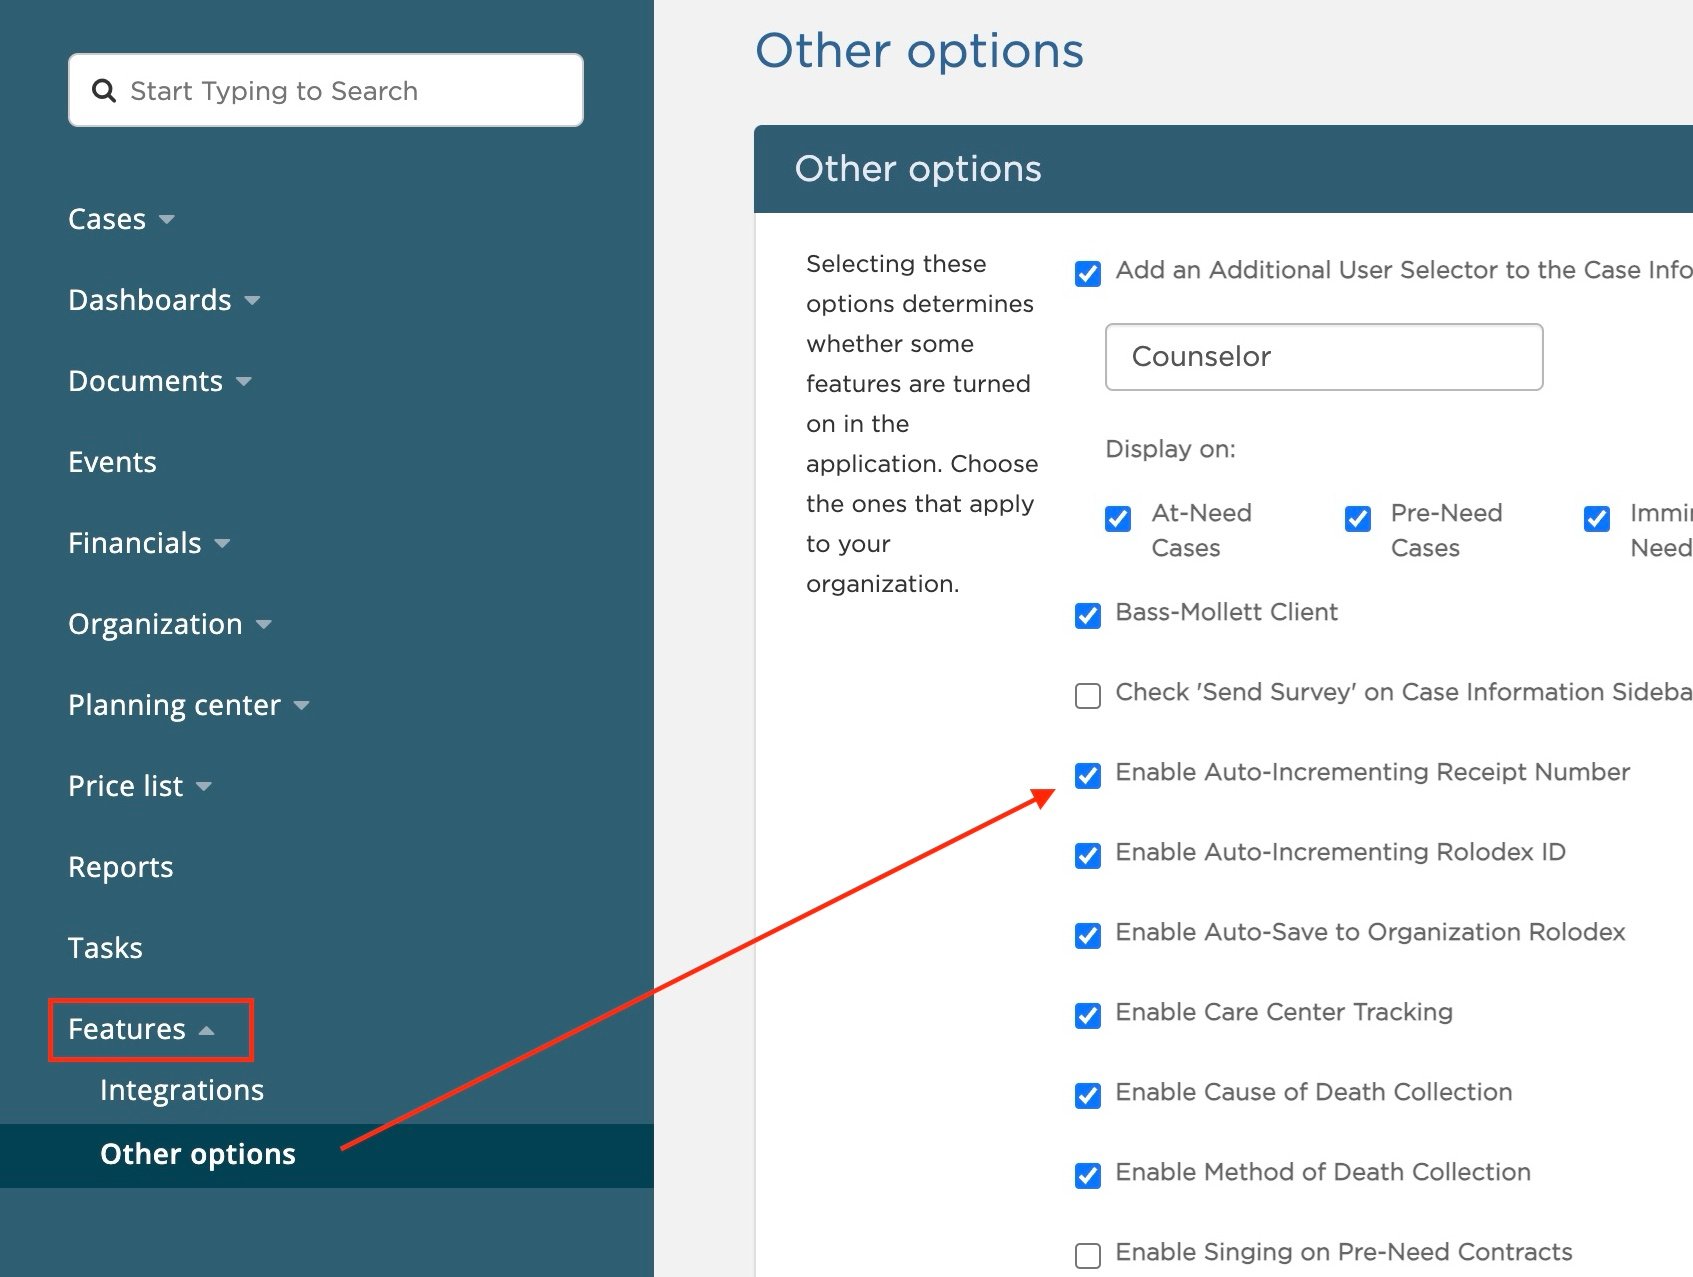Check Enable Singing on Pre-Need Contracts
The height and width of the screenshot is (1277, 1693).
1088,1255
